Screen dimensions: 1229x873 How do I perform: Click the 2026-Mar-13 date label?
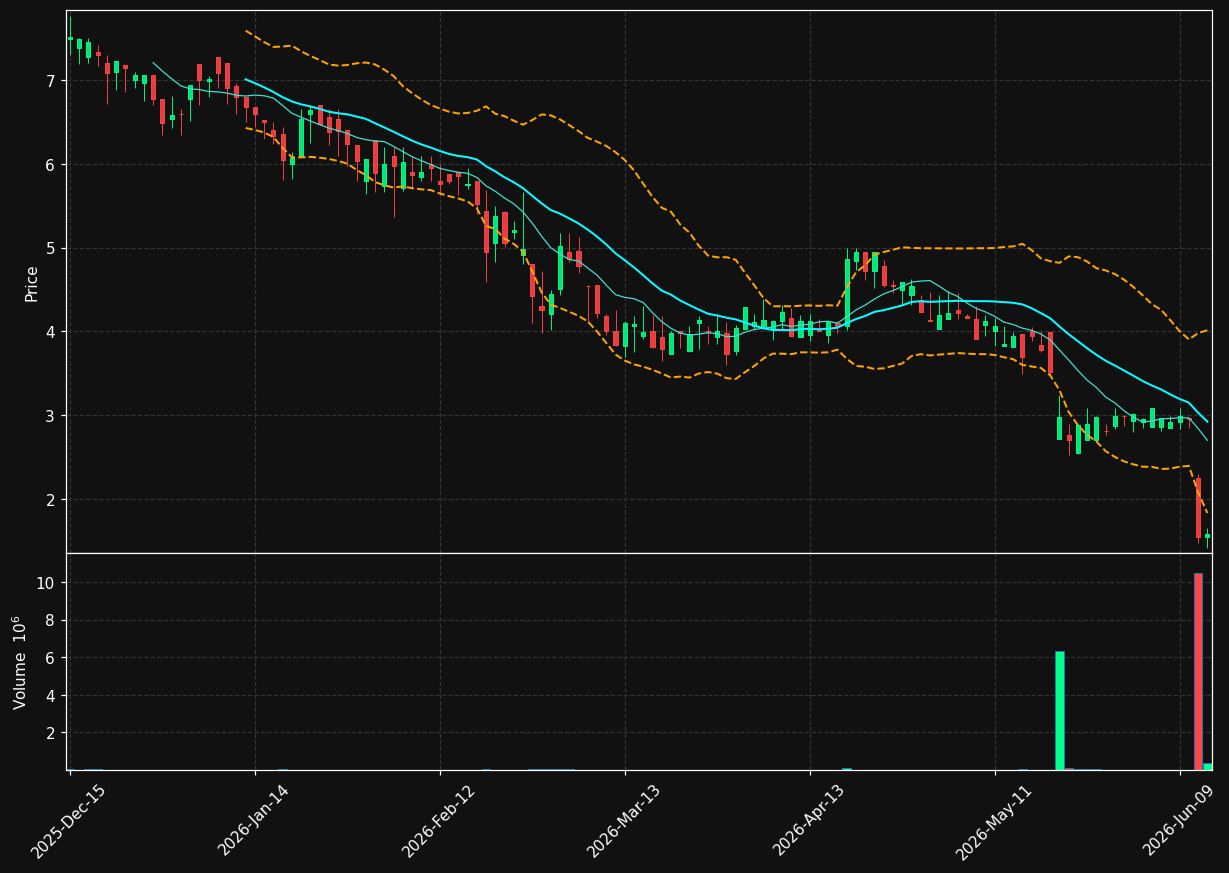(624, 822)
